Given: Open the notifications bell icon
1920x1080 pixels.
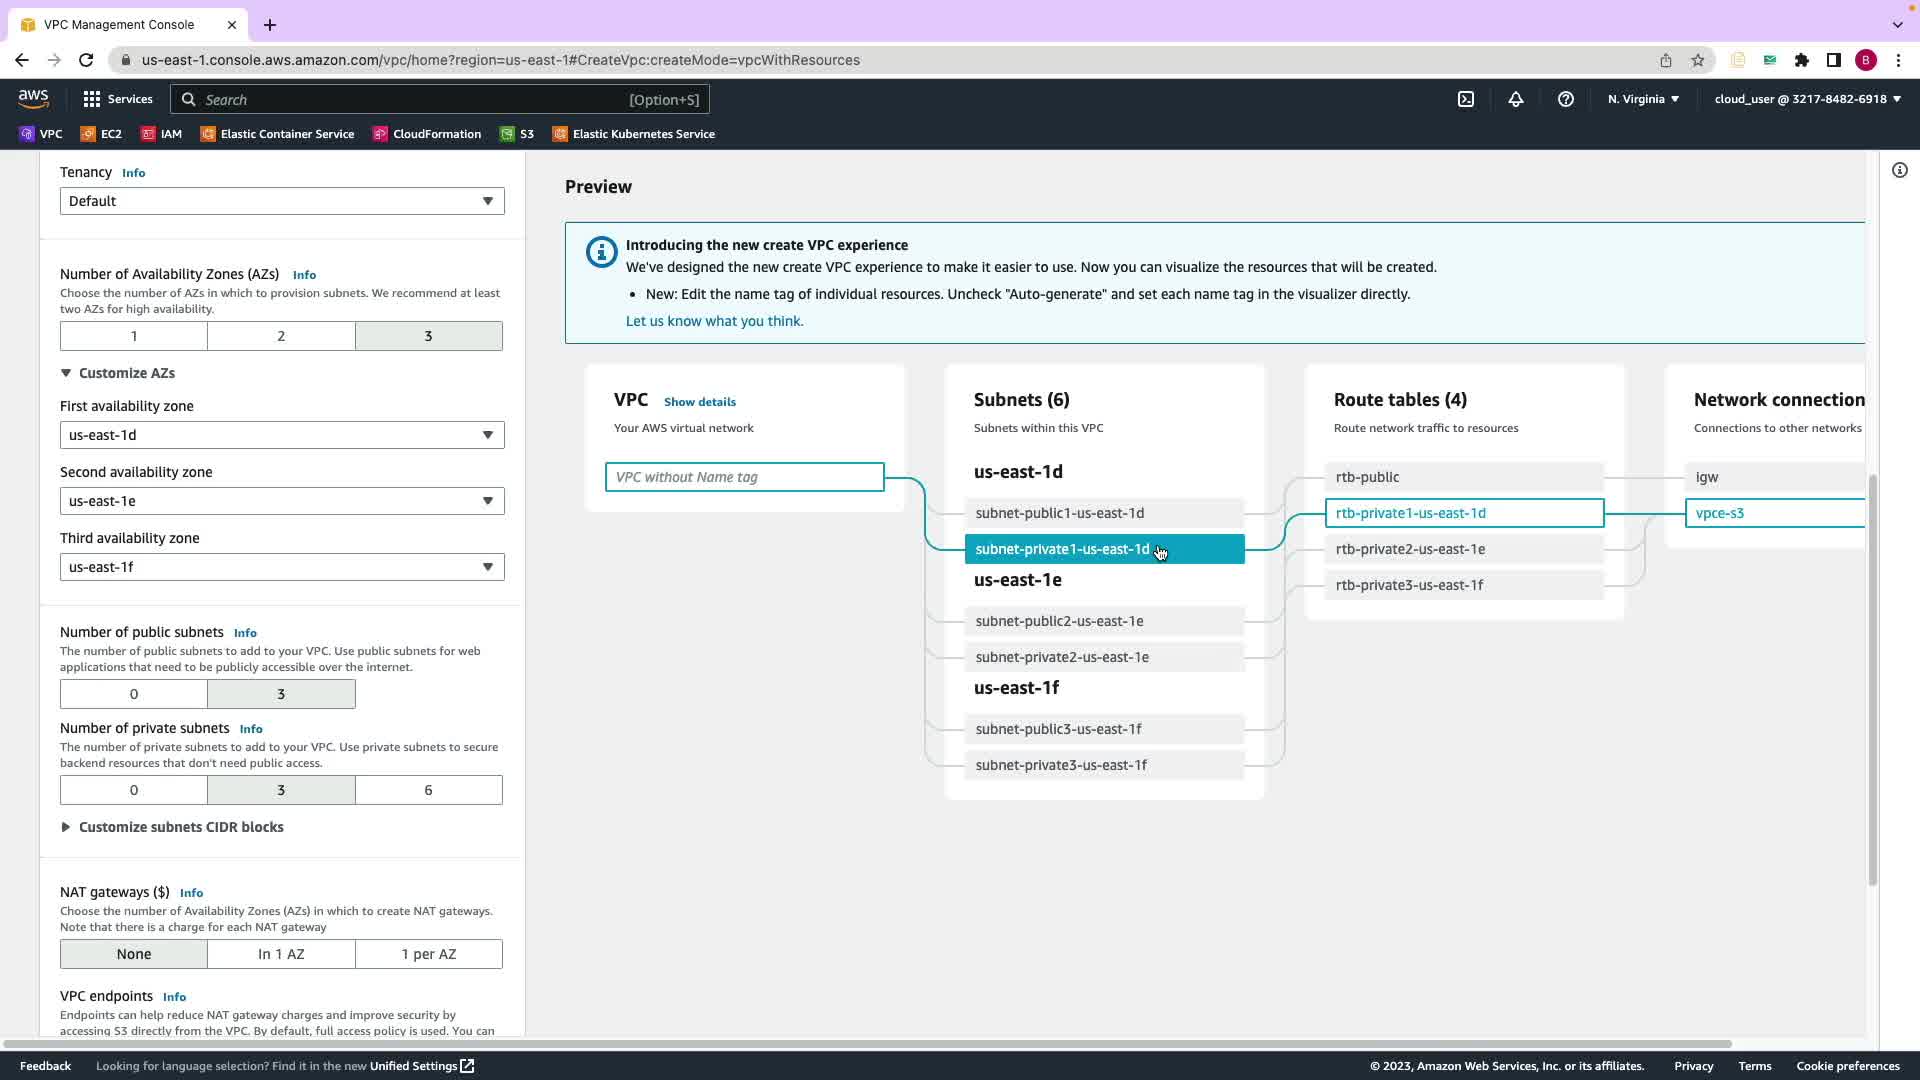Looking at the screenshot, I should tap(1516, 99).
